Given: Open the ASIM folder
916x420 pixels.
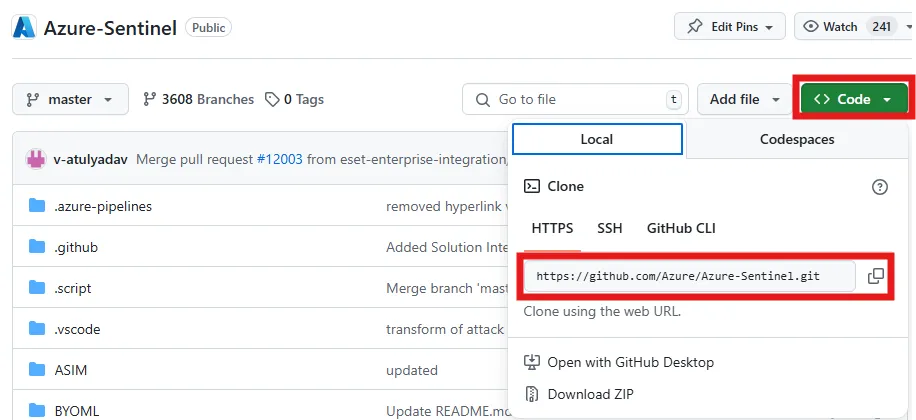Looking at the screenshot, I should click(x=71, y=370).
